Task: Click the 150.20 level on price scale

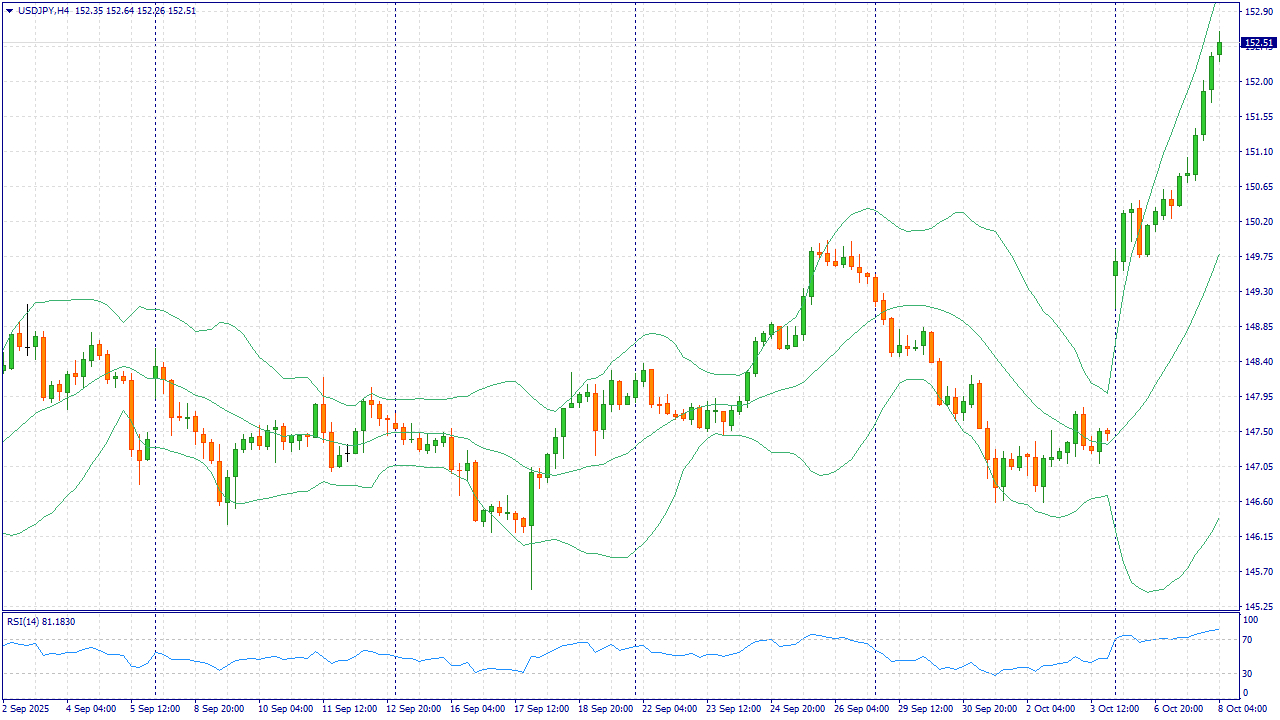Action: 1257,222
